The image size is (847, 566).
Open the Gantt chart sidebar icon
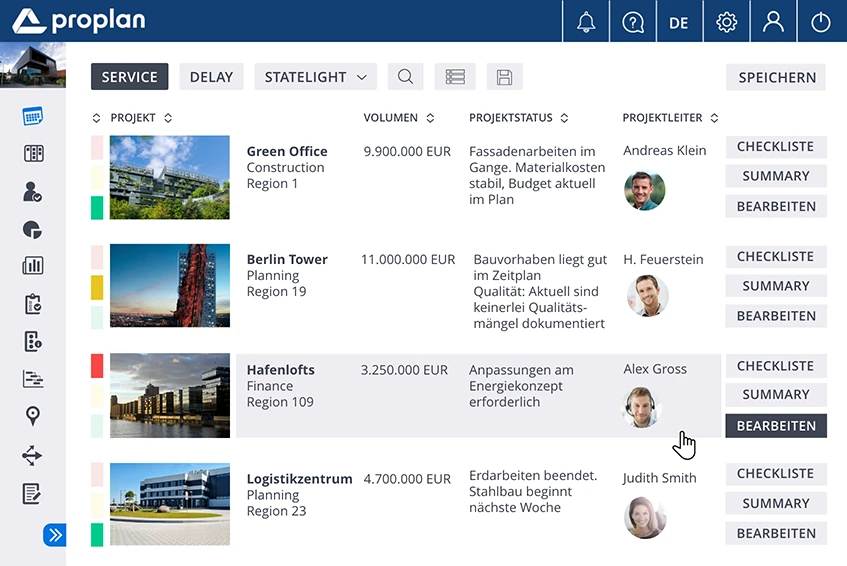(32, 379)
